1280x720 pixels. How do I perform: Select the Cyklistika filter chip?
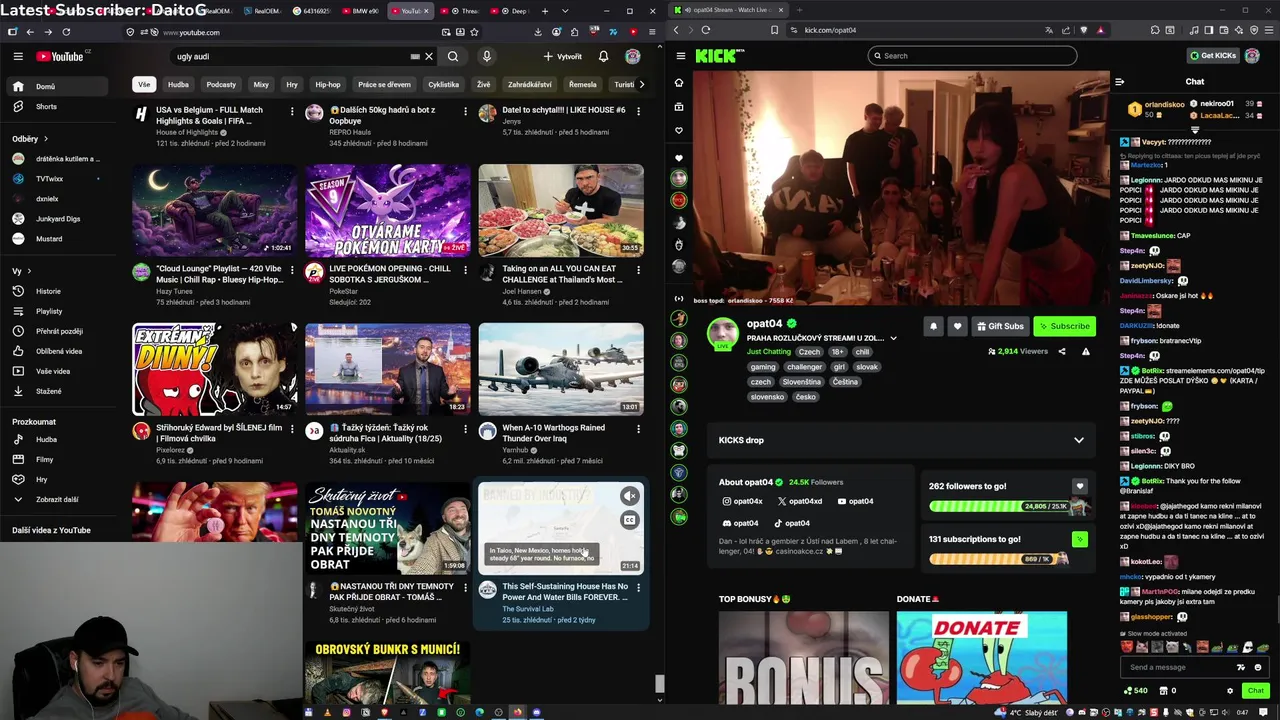click(x=443, y=84)
